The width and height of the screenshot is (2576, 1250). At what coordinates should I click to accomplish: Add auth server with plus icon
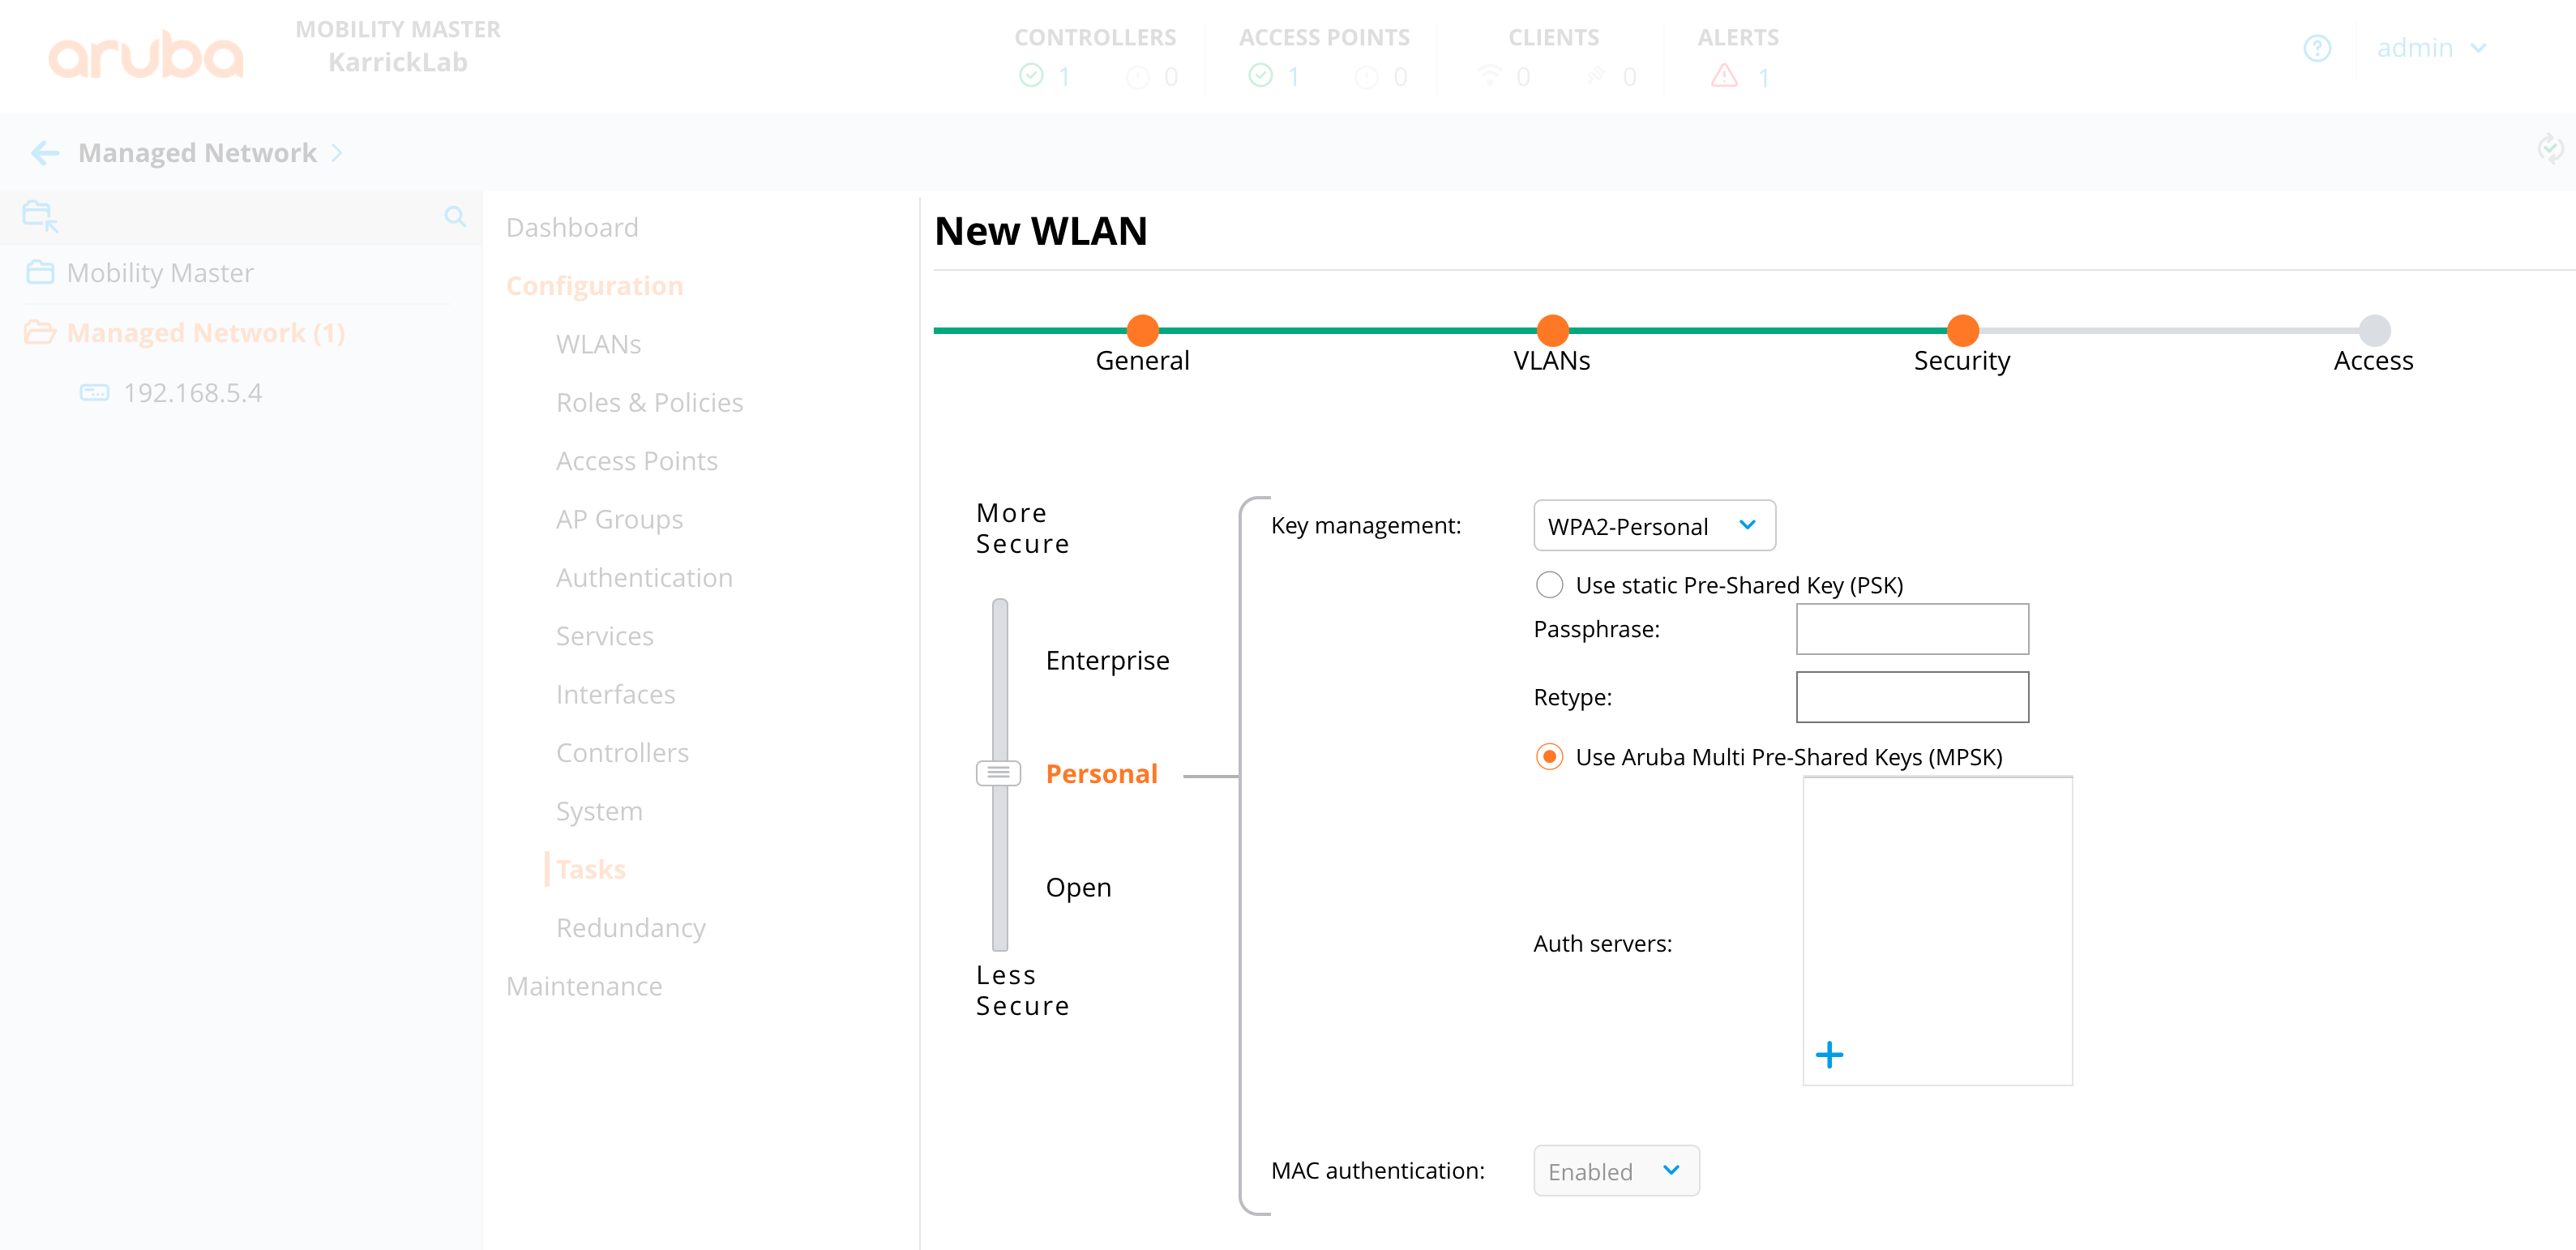click(1829, 1054)
